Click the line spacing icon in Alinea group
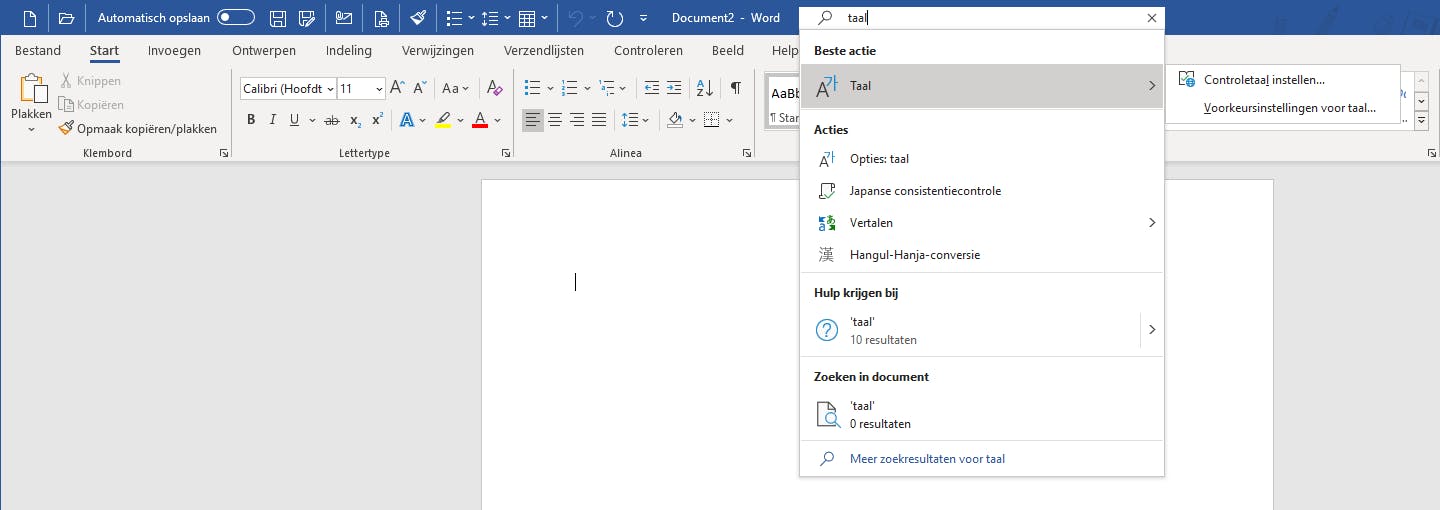This screenshot has height=510, width=1440. [630, 120]
